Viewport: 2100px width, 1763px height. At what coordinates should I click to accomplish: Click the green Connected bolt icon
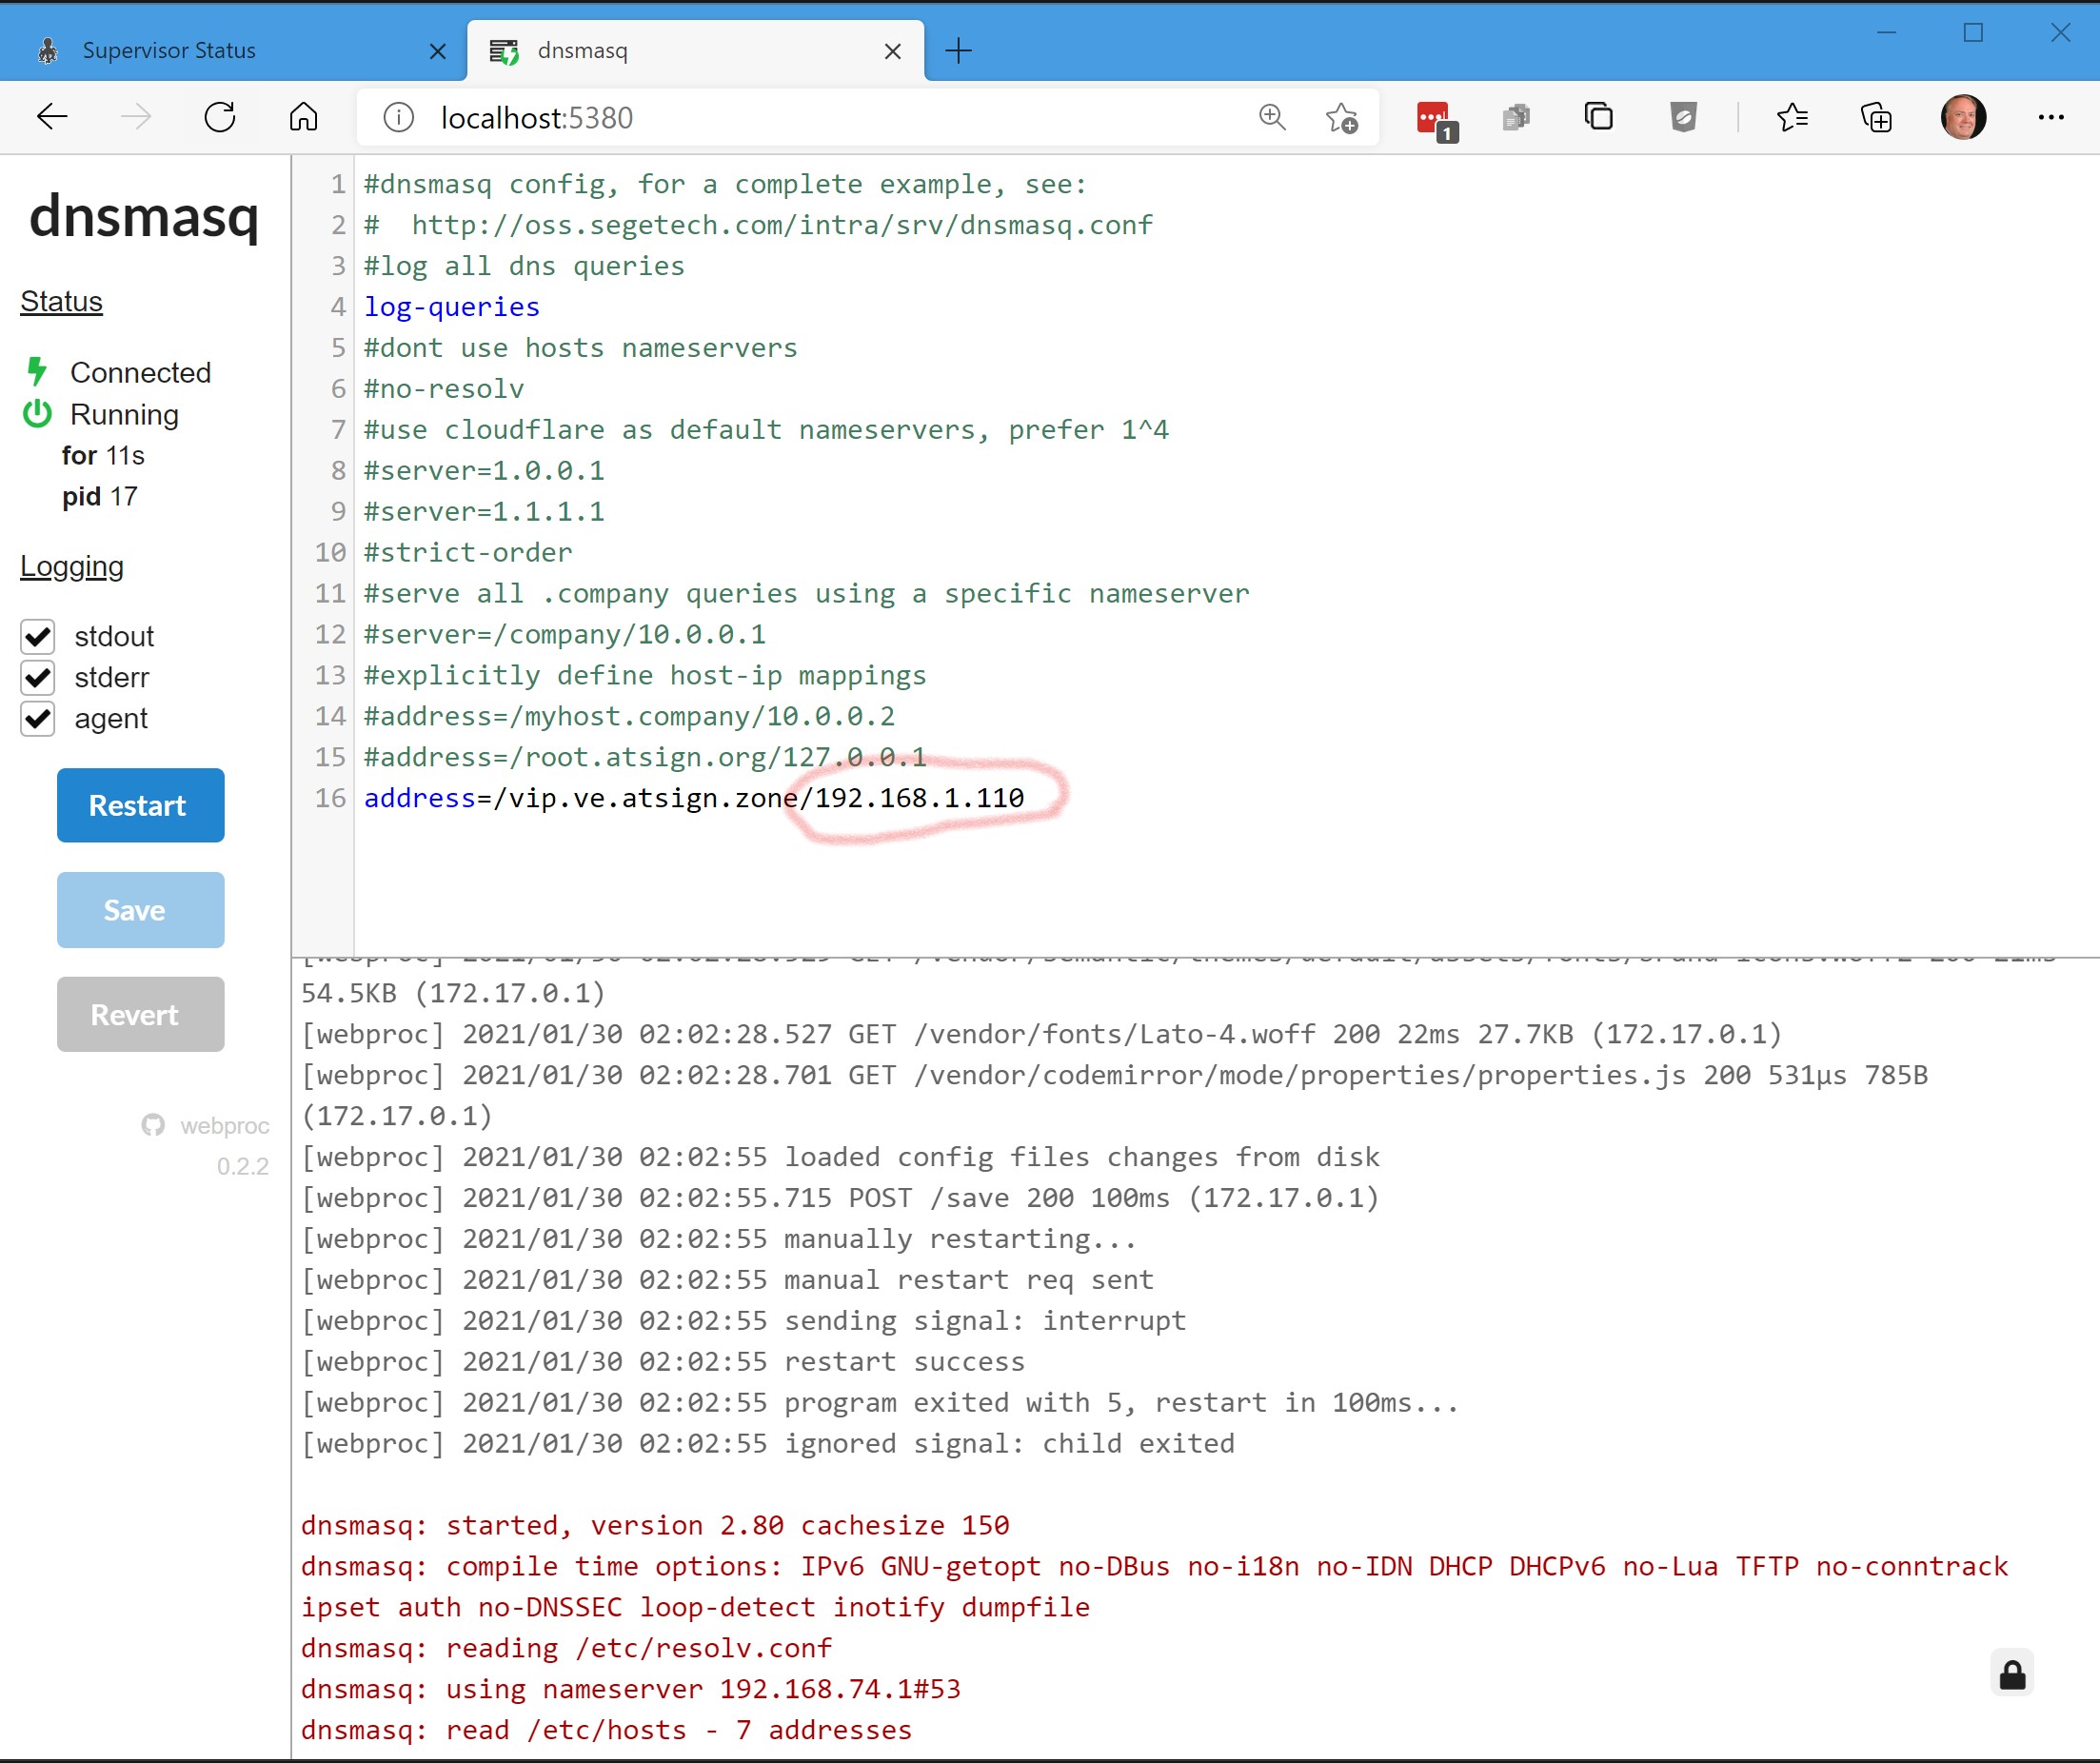[x=37, y=372]
